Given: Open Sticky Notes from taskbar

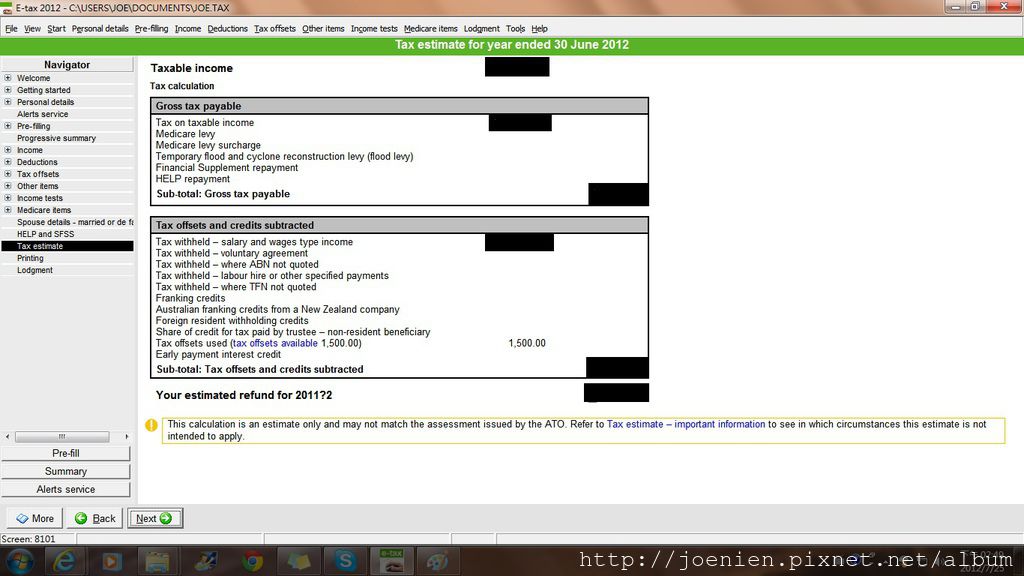Looking at the screenshot, I should point(298,561).
